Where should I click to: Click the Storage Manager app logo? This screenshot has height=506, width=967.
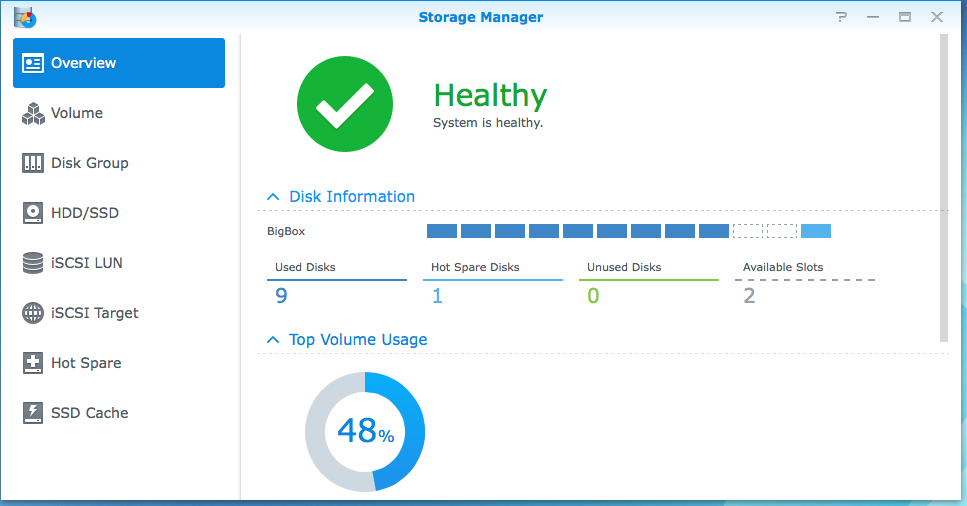pyautogui.click(x=24, y=17)
